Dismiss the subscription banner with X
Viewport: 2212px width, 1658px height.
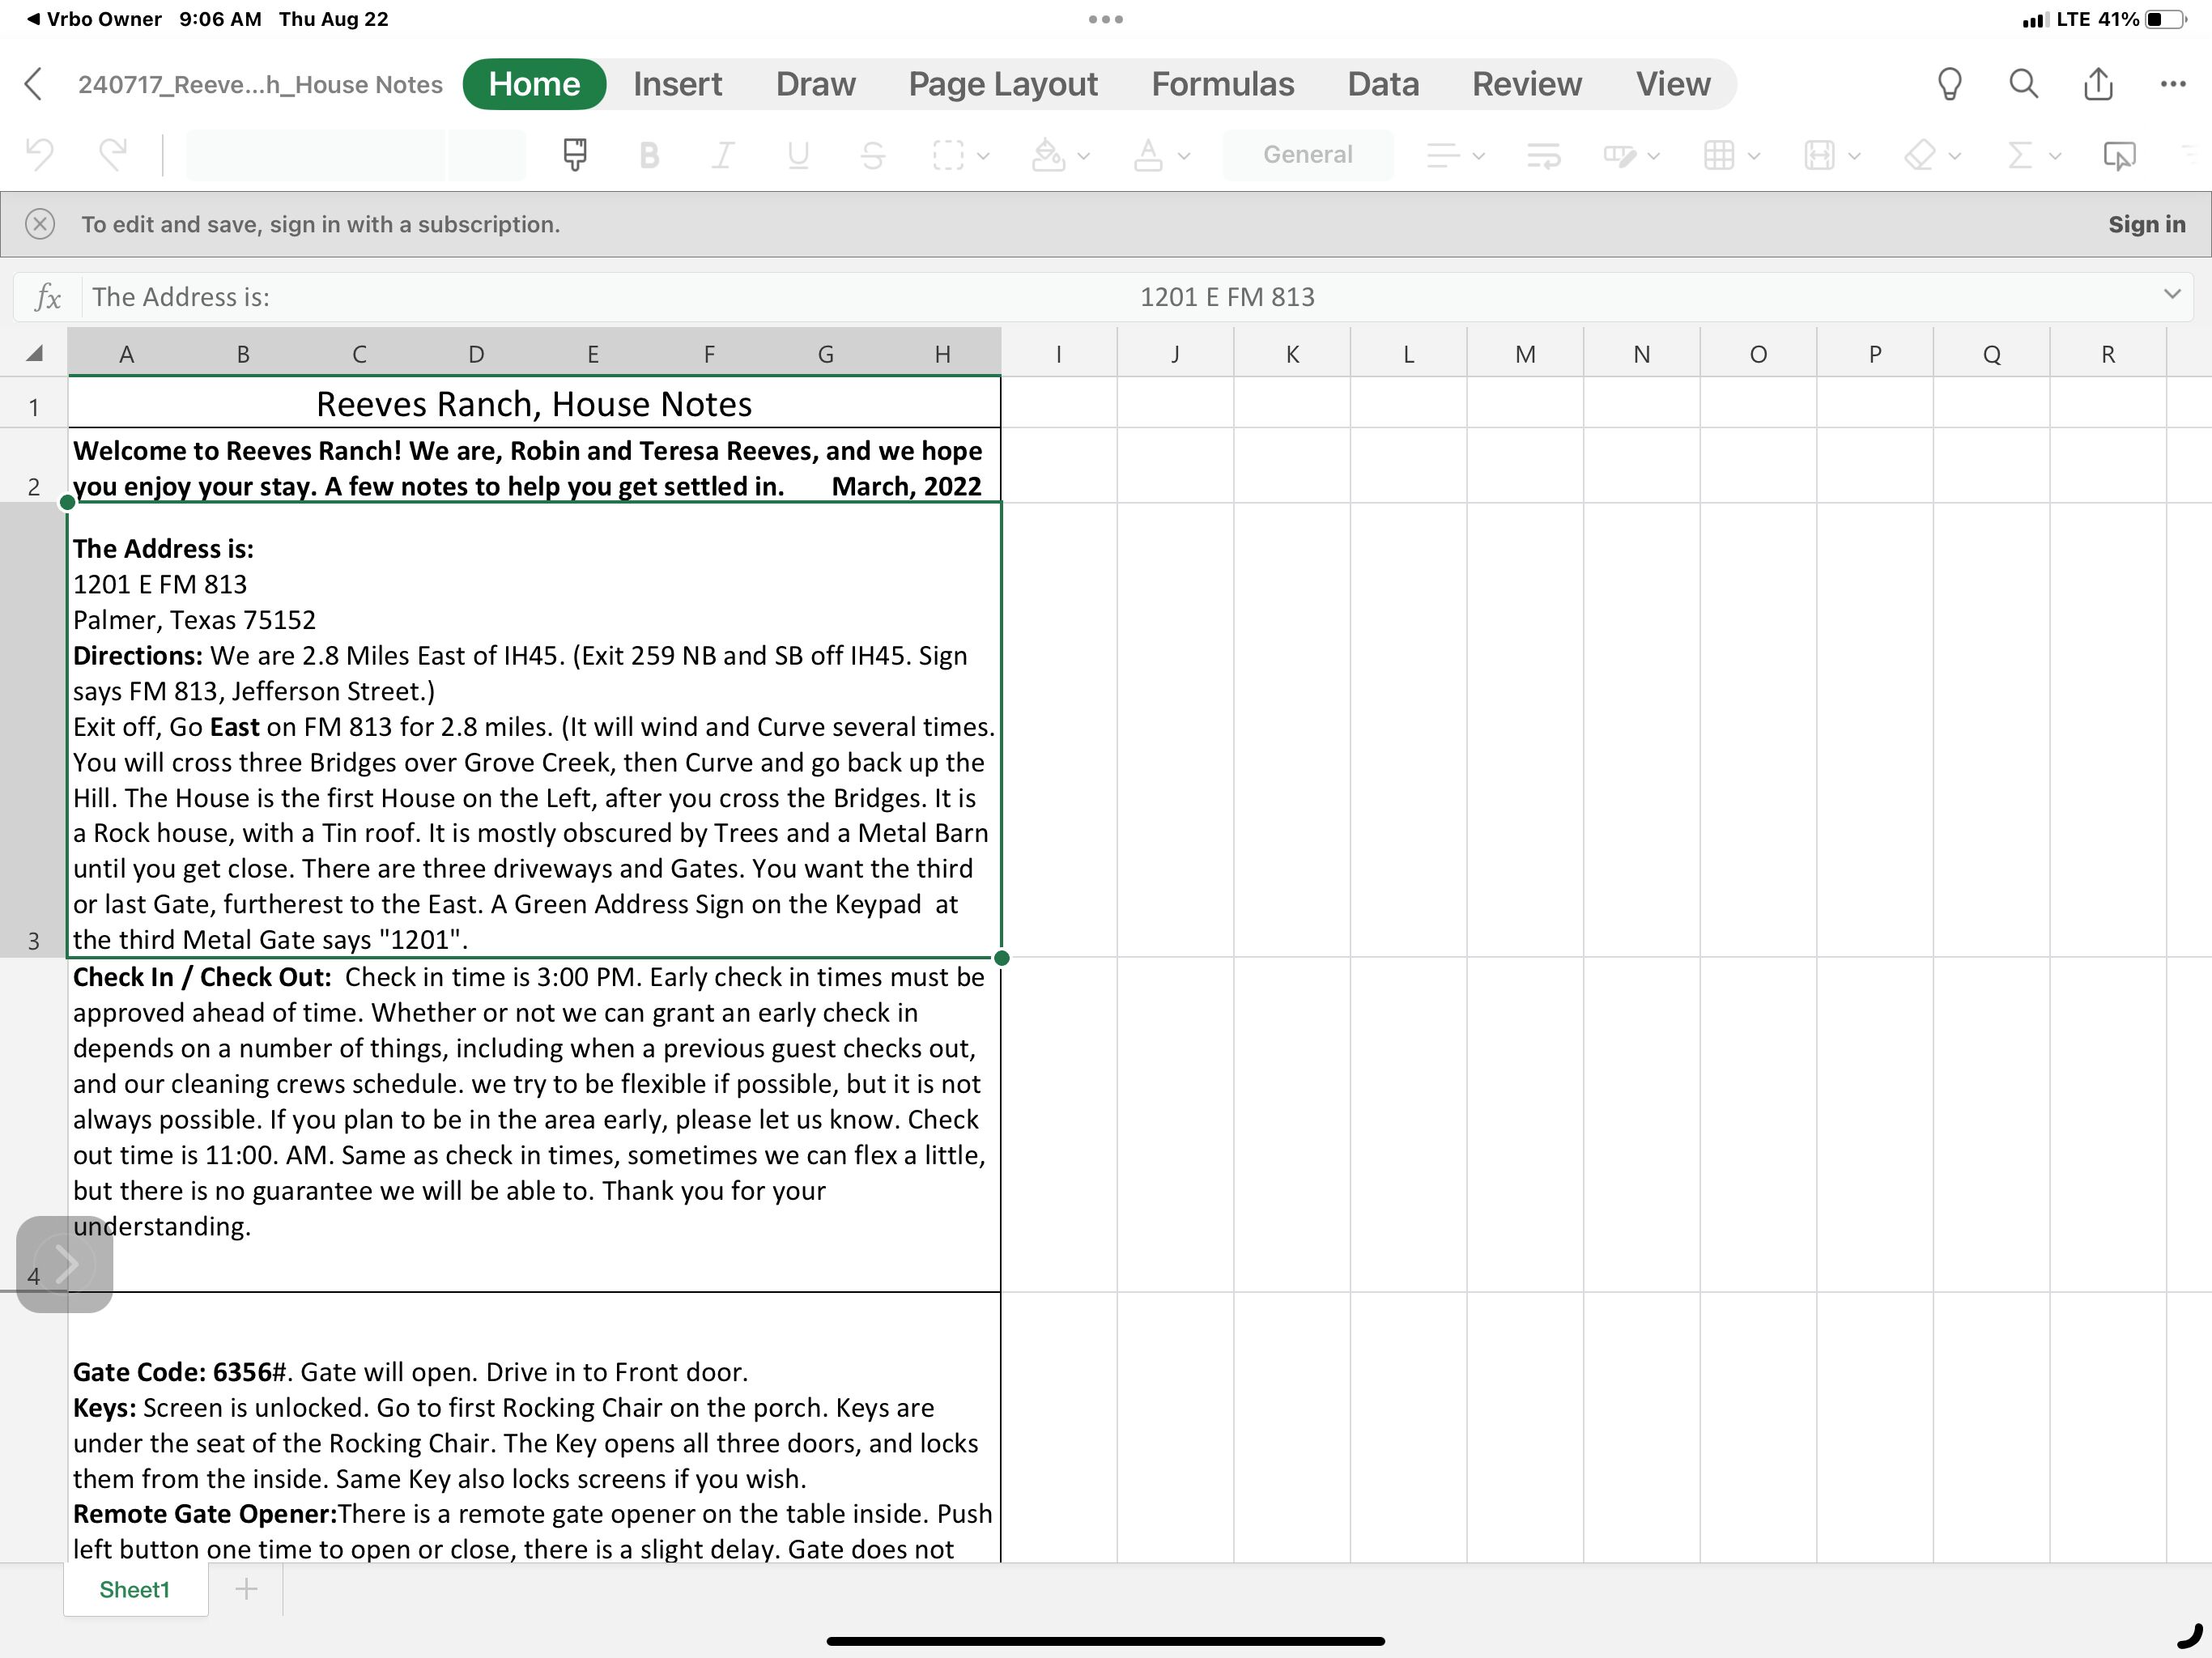pos(40,224)
